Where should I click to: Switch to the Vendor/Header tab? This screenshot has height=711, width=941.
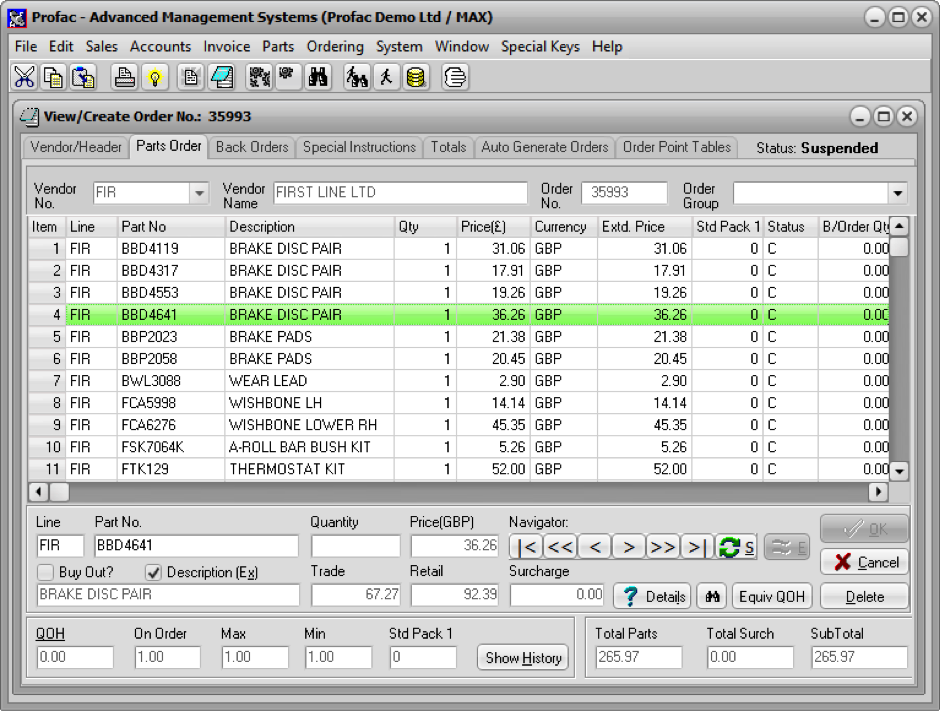click(x=76, y=148)
